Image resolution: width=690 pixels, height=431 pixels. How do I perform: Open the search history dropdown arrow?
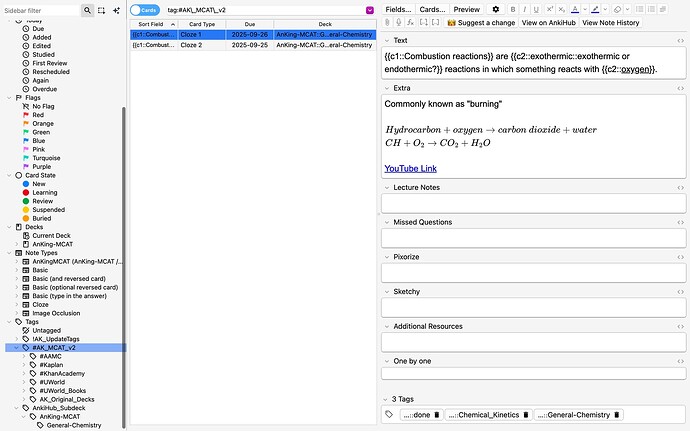pyautogui.click(x=370, y=10)
